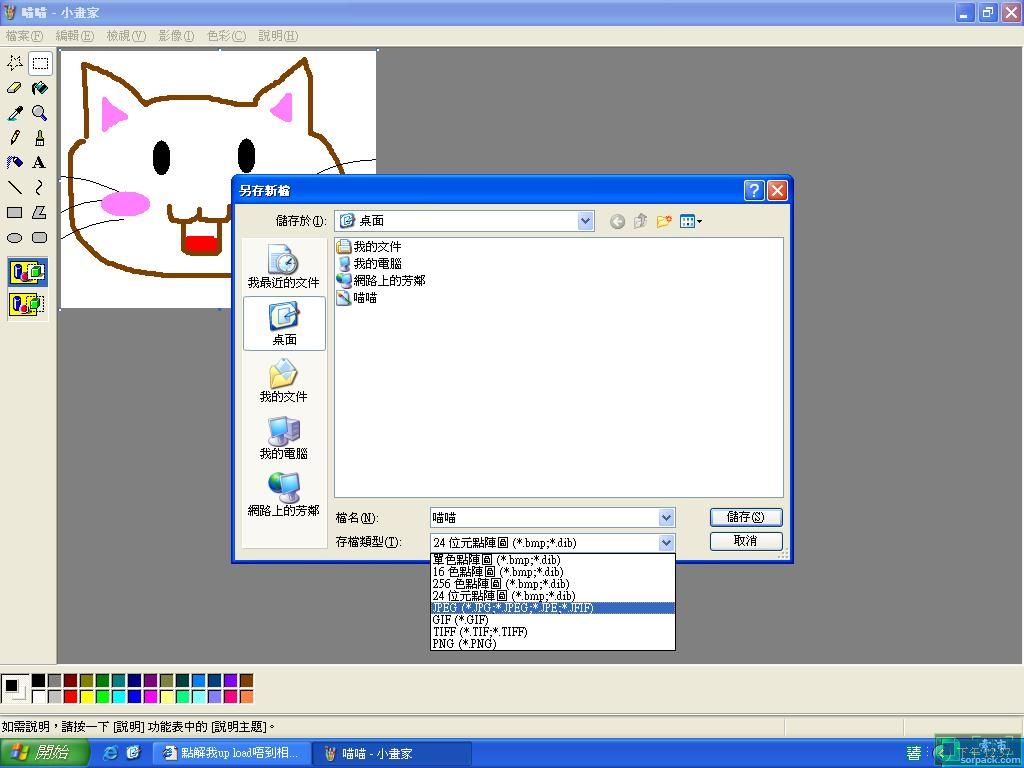Pick the Magnifier tool
The height and width of the screenshot is (768, 1024).
tap(40, 113)
